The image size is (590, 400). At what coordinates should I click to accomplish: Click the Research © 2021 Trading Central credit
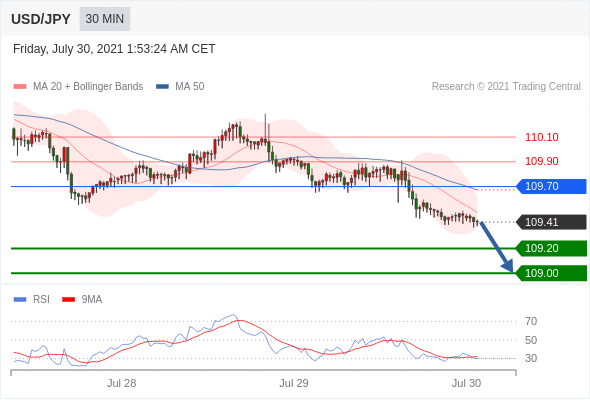(x=506, y=87)
